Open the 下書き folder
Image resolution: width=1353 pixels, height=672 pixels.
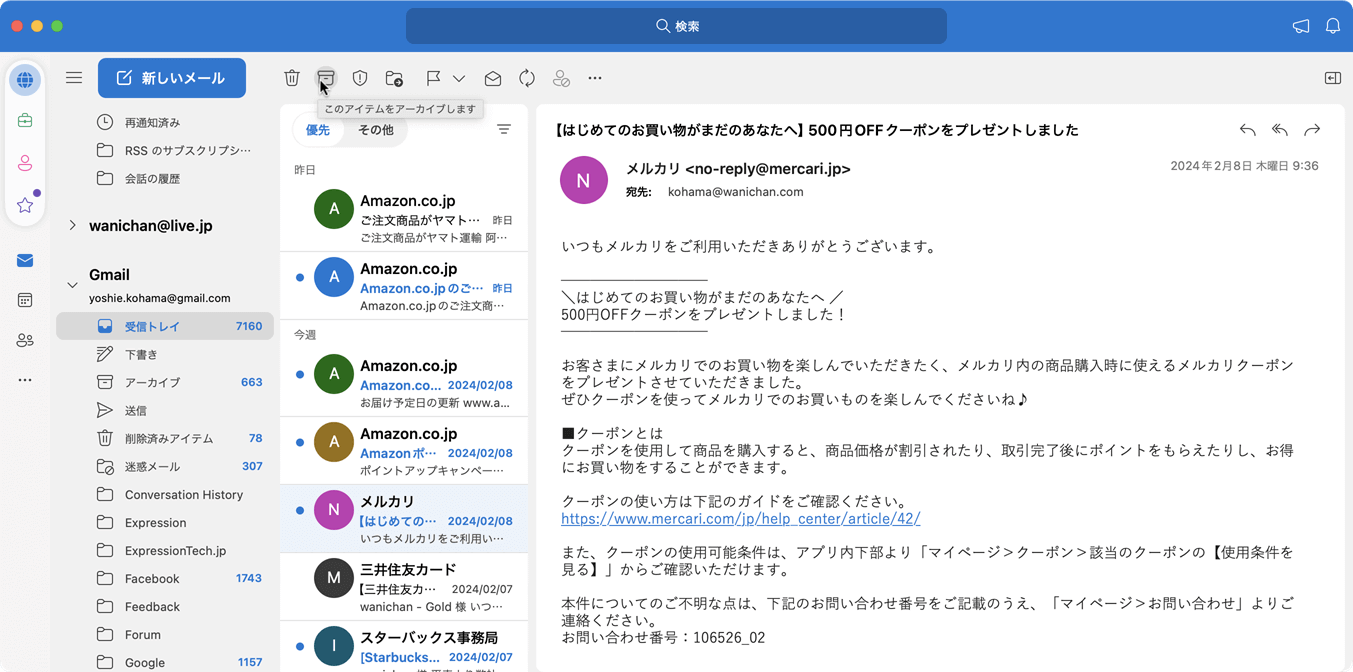pyautogui.click(x=165, y=354)
